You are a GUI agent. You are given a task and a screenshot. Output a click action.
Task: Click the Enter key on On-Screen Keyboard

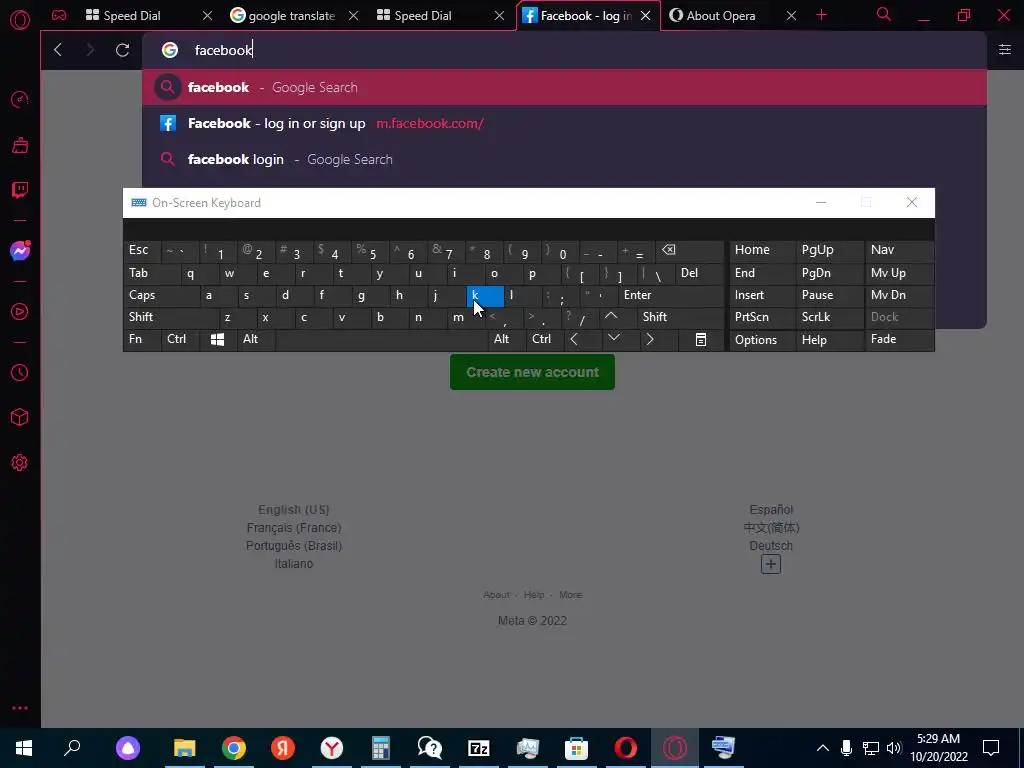(671, 295)
